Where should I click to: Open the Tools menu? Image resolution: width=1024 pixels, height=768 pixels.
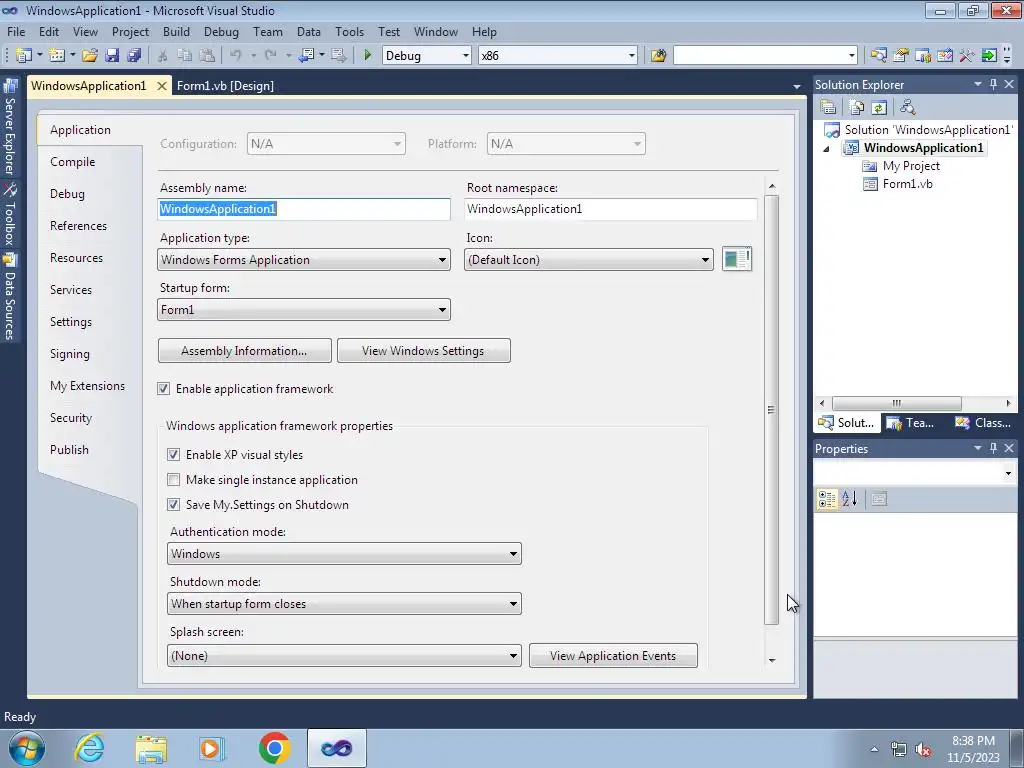click(x=349, y=31)
